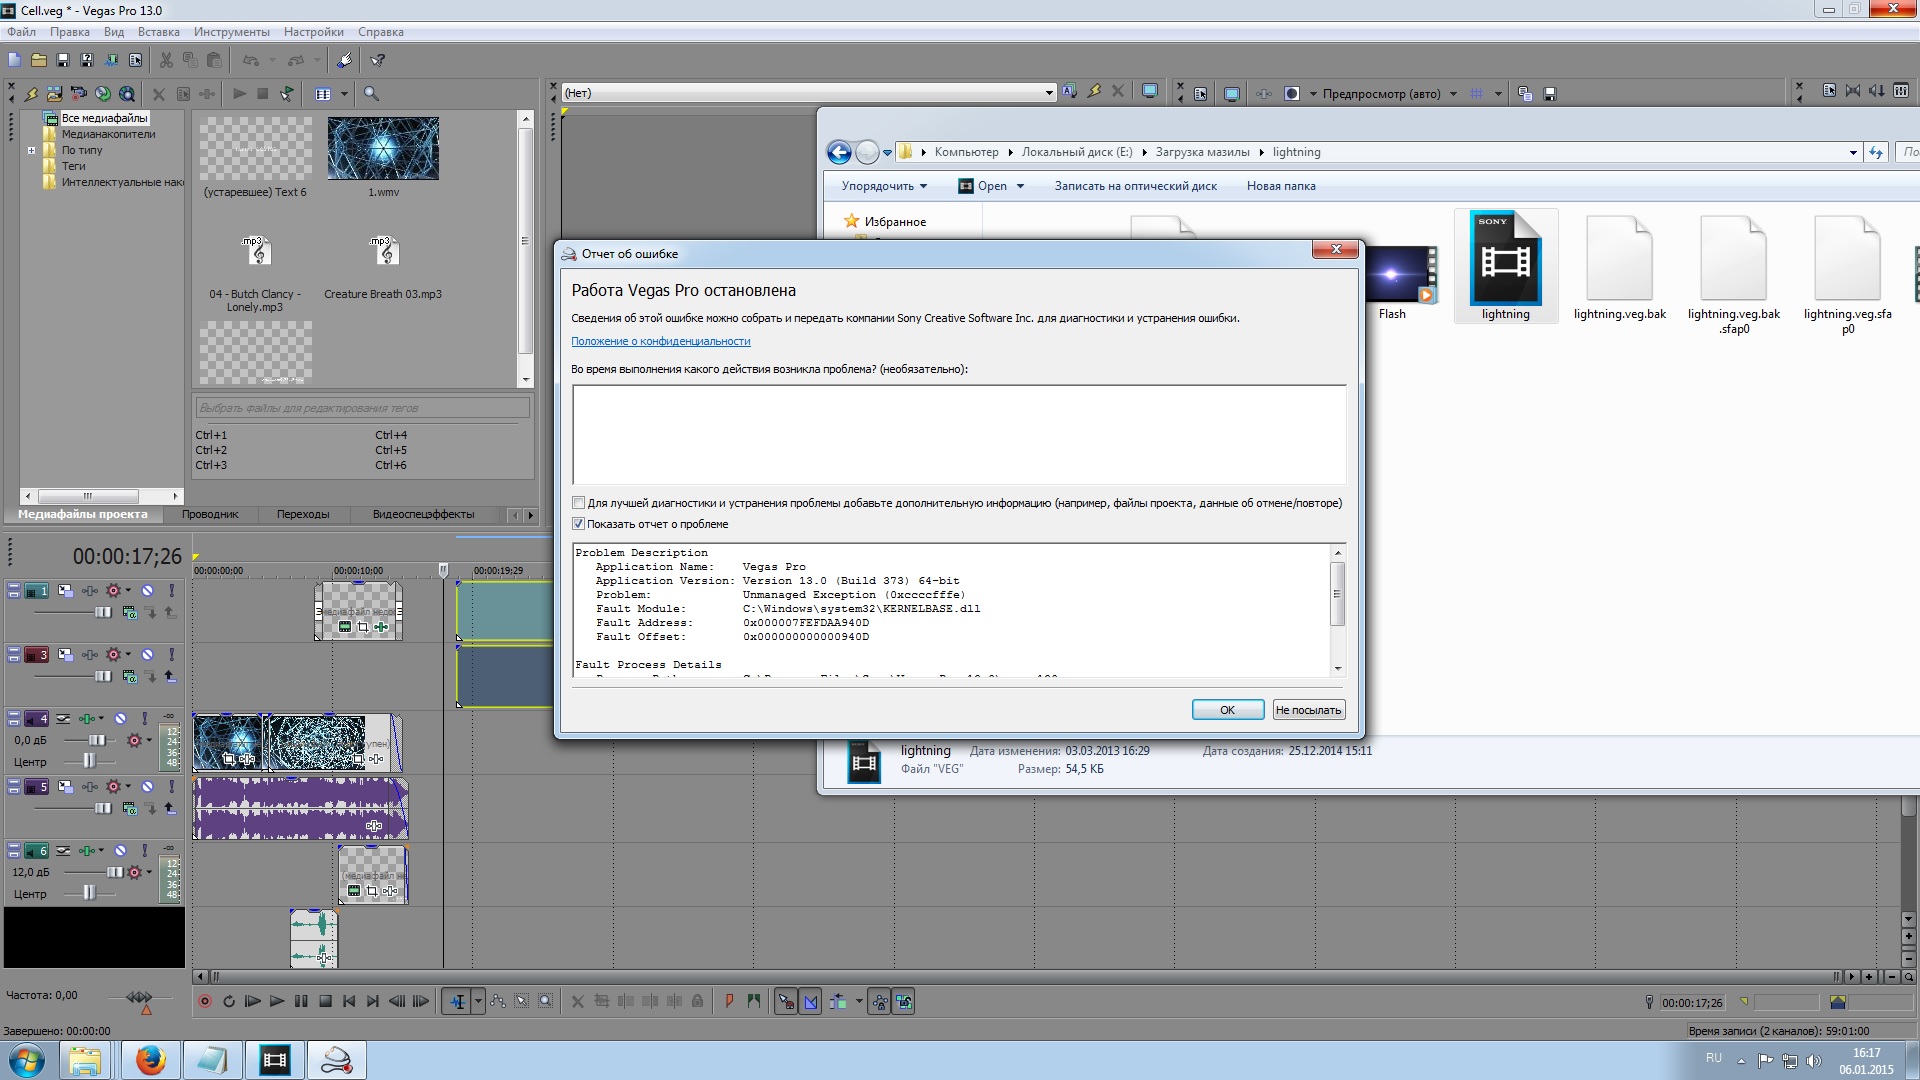
Task: Click Новая папка in Explorer window
Action: [1280, 186]
